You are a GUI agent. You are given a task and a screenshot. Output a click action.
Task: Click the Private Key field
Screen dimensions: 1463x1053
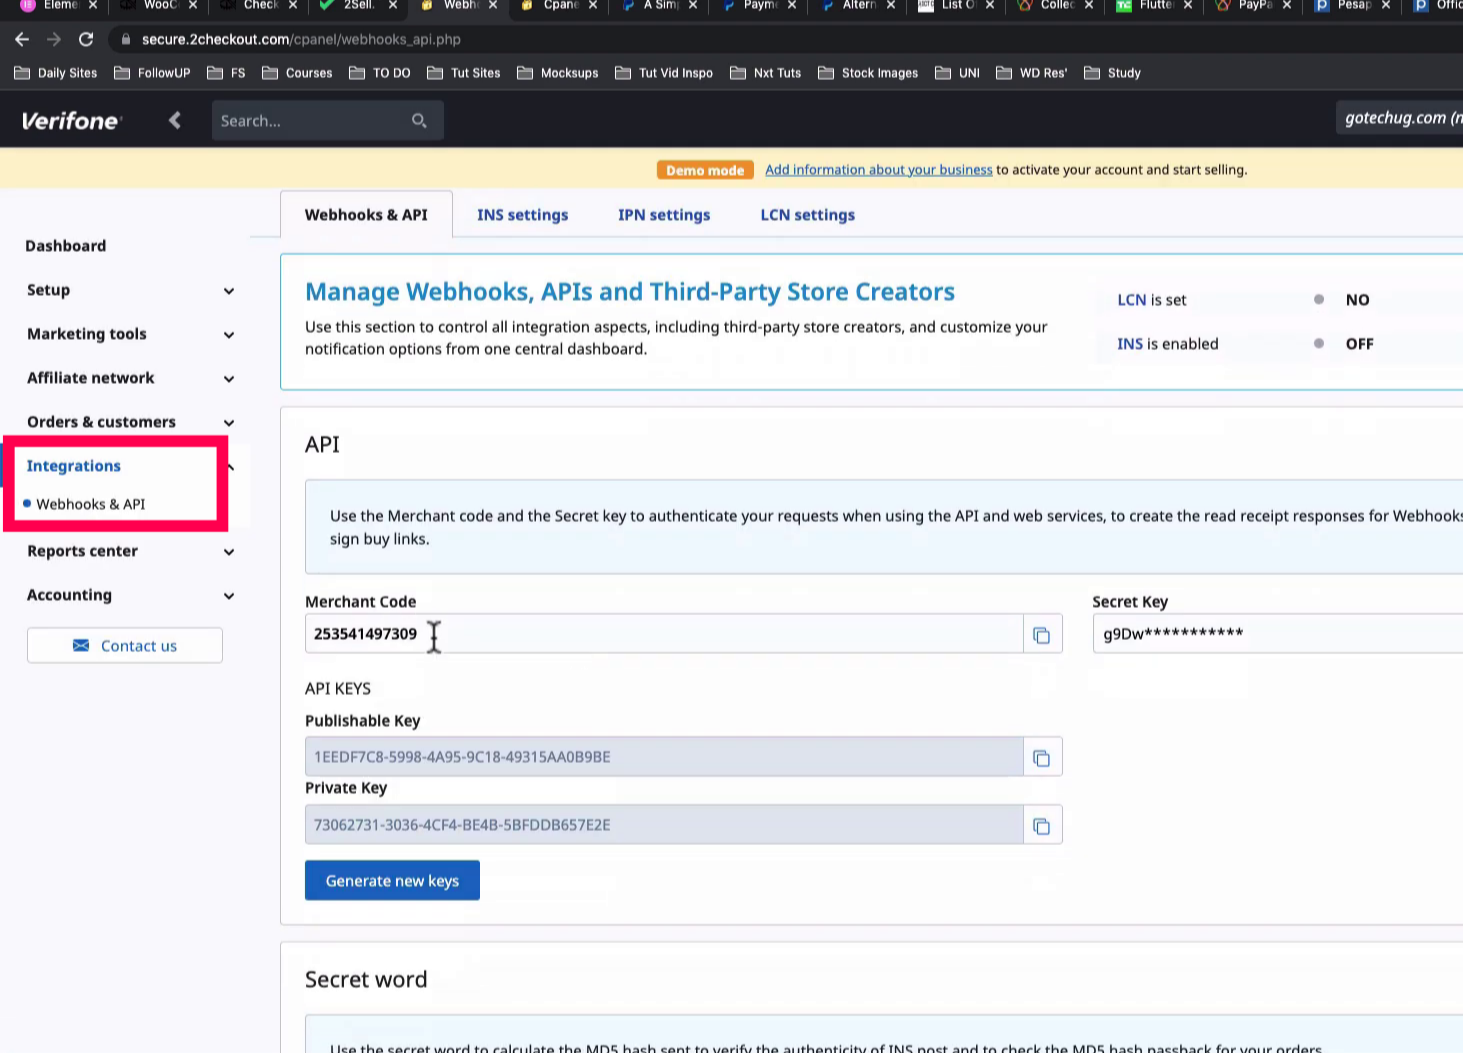664,825
